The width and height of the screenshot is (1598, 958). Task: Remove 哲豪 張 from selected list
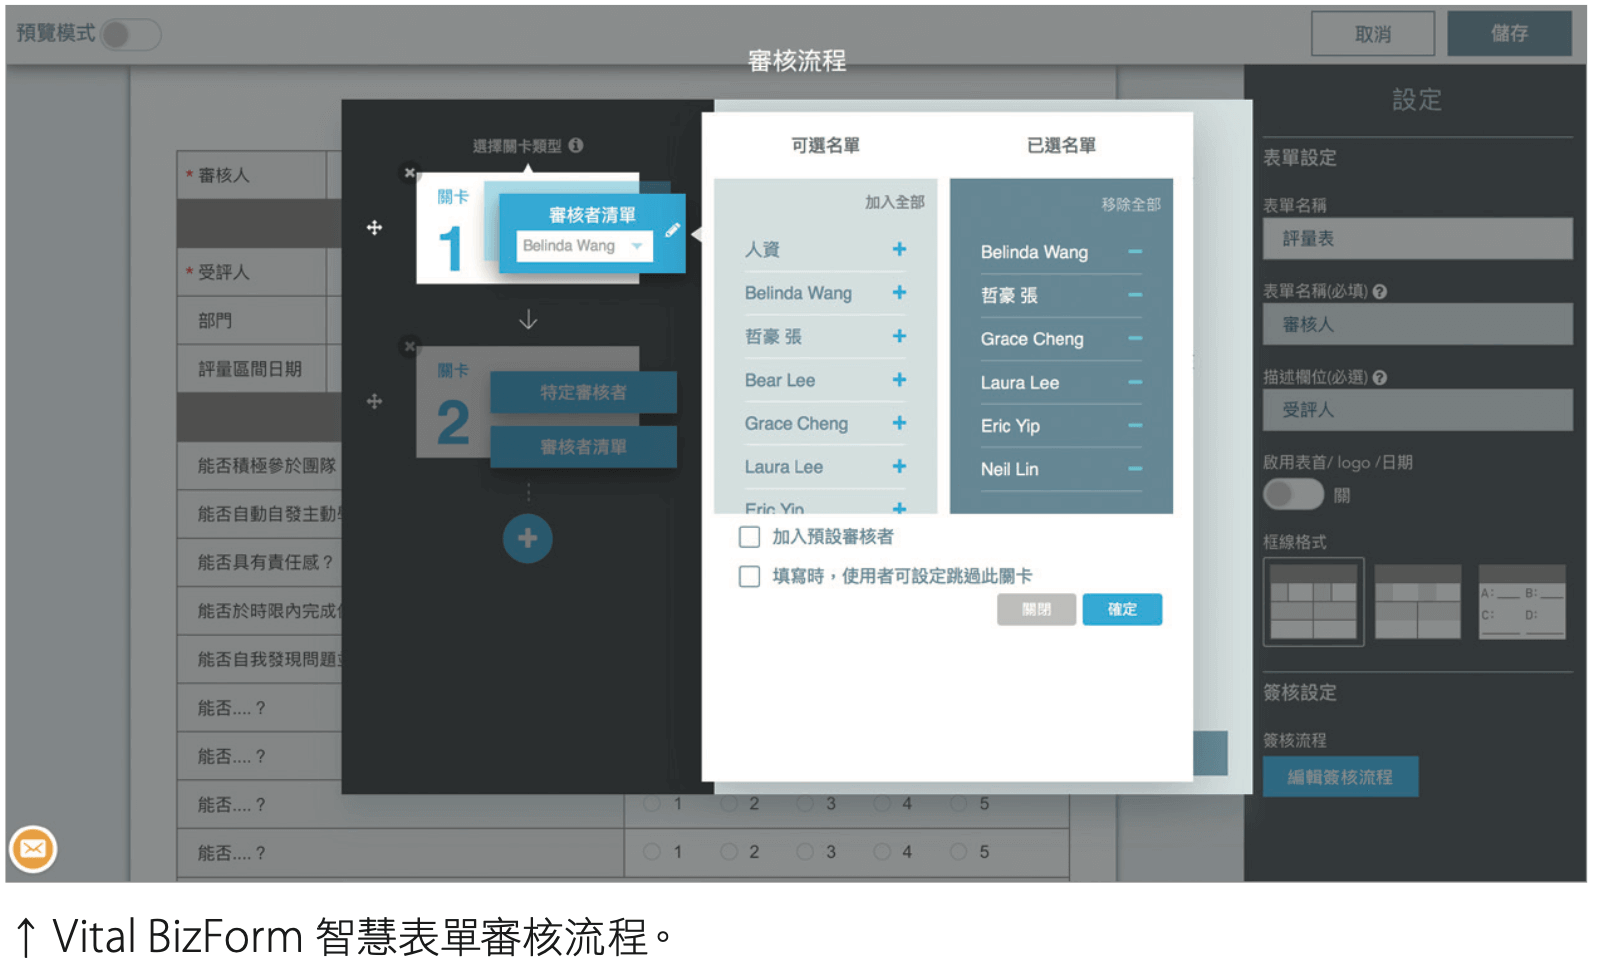tap(1135, 295)
